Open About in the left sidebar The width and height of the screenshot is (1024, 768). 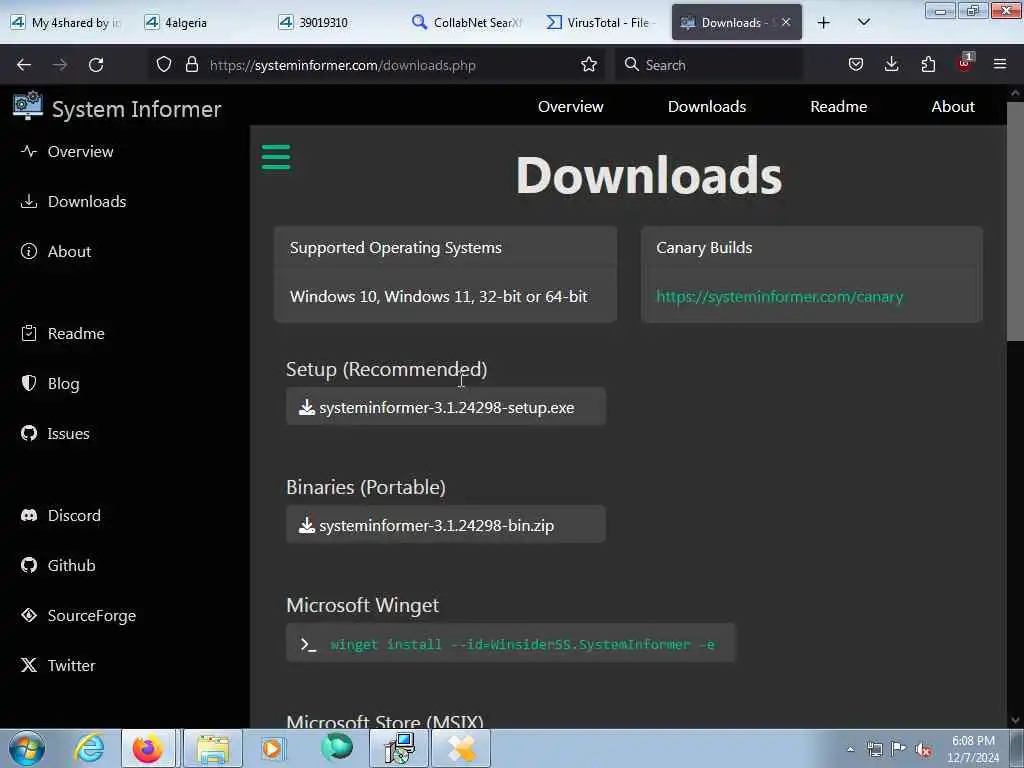click(x=56, y=251)
